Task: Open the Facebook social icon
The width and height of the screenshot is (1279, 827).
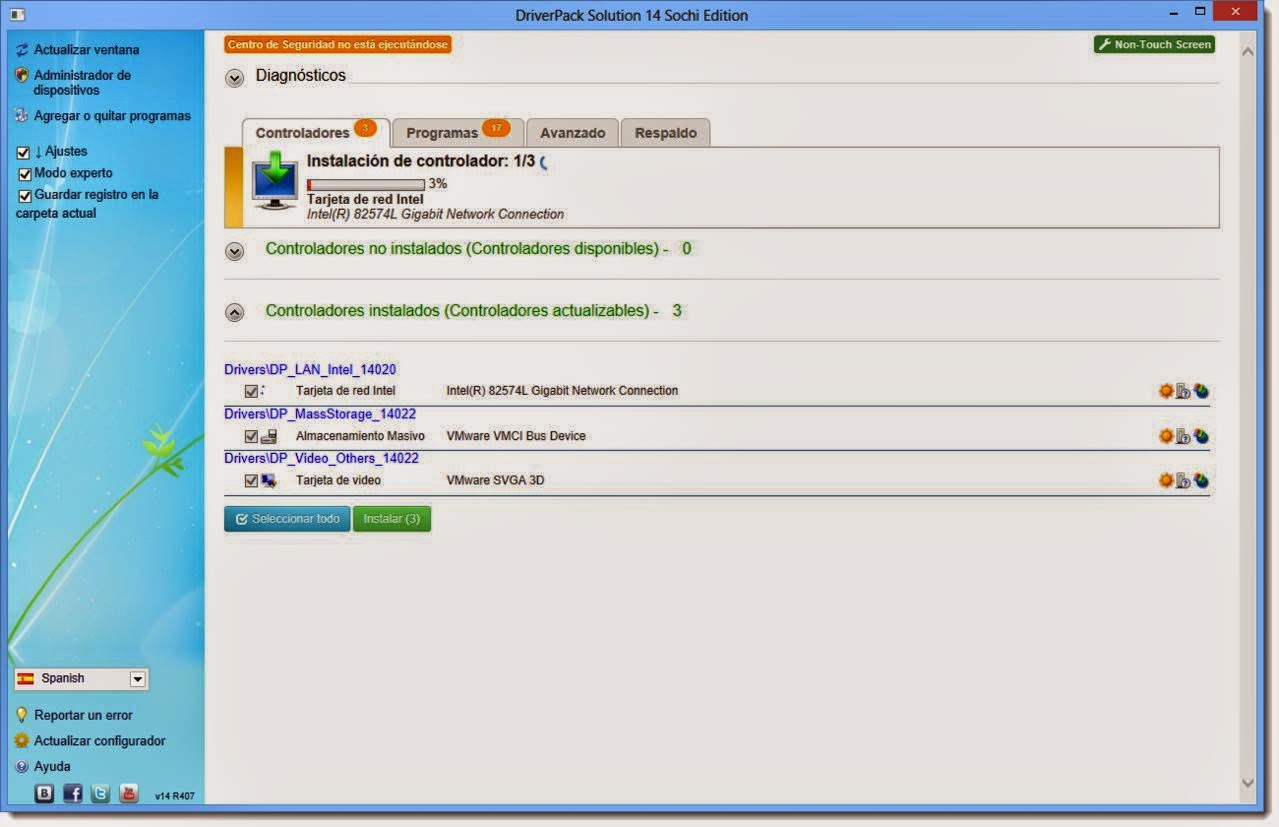Action: pos(73,793)
